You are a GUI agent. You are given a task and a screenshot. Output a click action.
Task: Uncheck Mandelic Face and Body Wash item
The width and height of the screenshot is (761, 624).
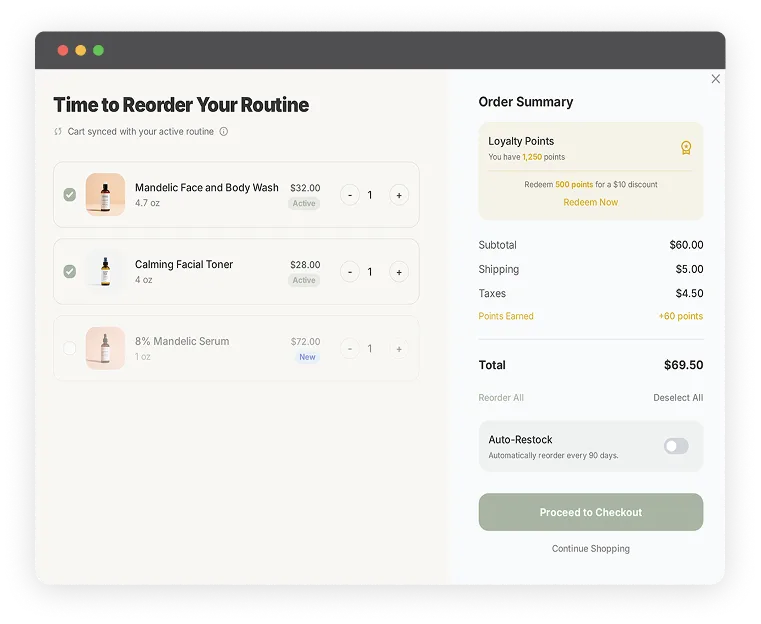click(x=70, y=195)
